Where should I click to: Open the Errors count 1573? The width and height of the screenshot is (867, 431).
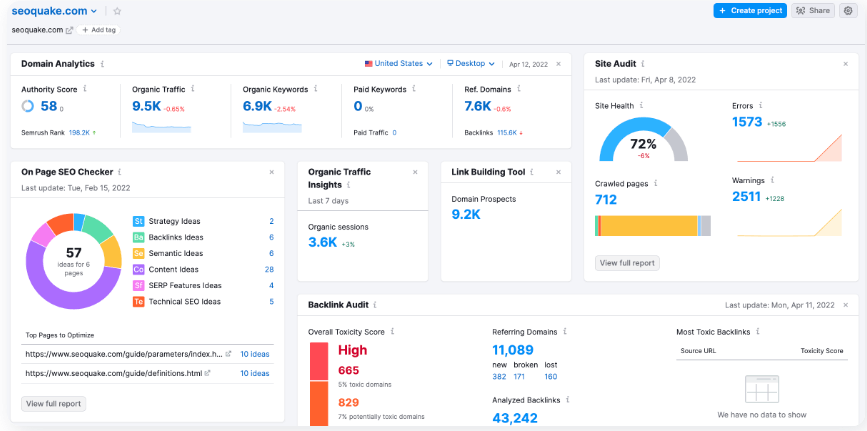pyautogui.click(x=747, y=122)
